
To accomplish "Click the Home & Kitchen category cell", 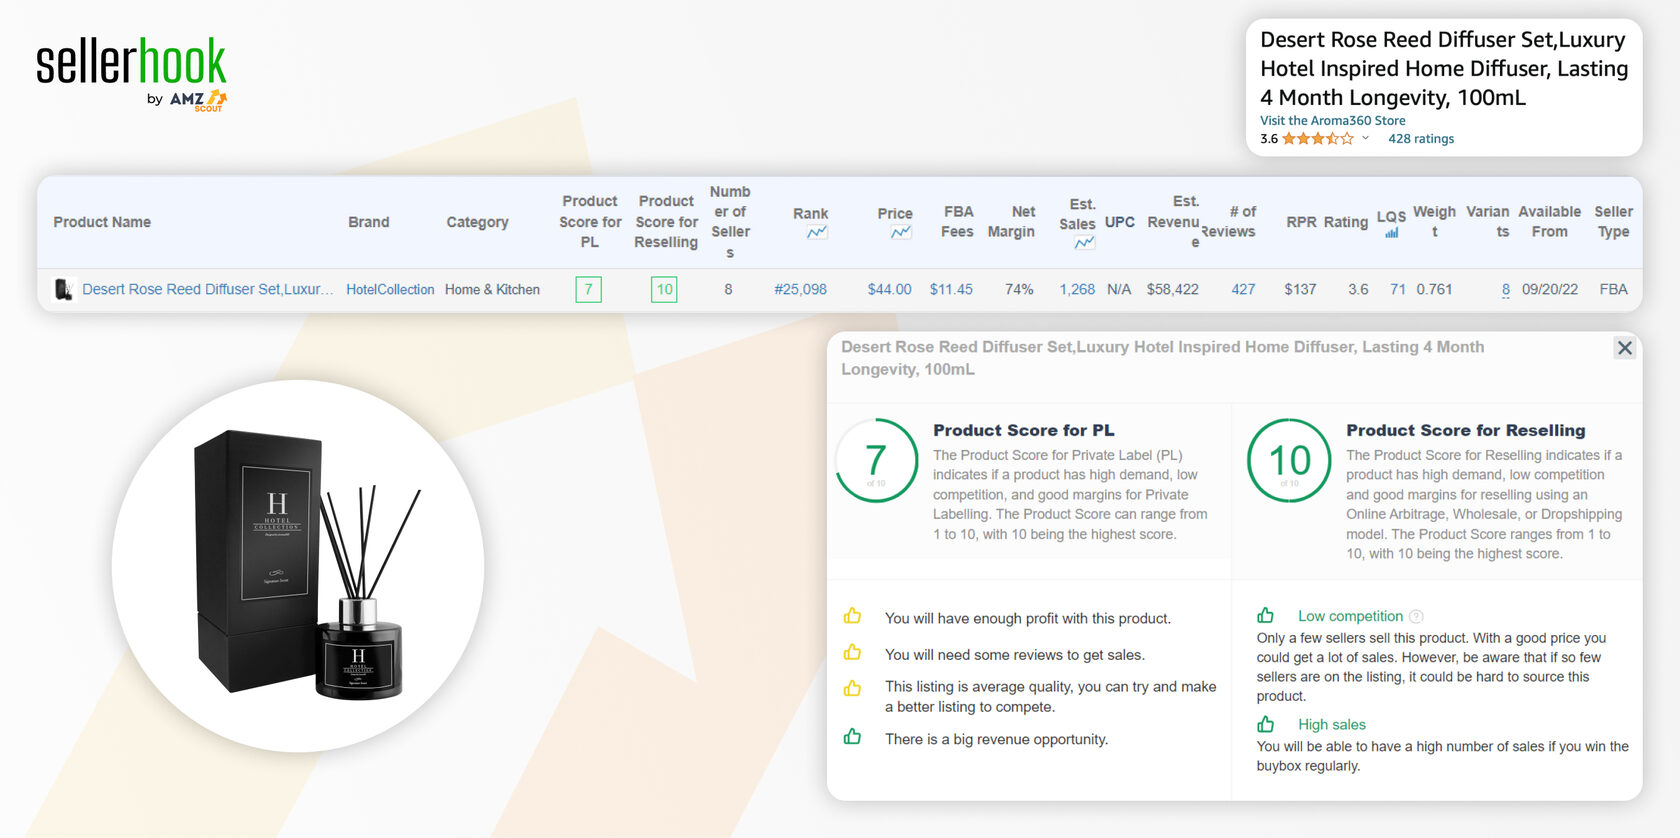I will point(492,289).
